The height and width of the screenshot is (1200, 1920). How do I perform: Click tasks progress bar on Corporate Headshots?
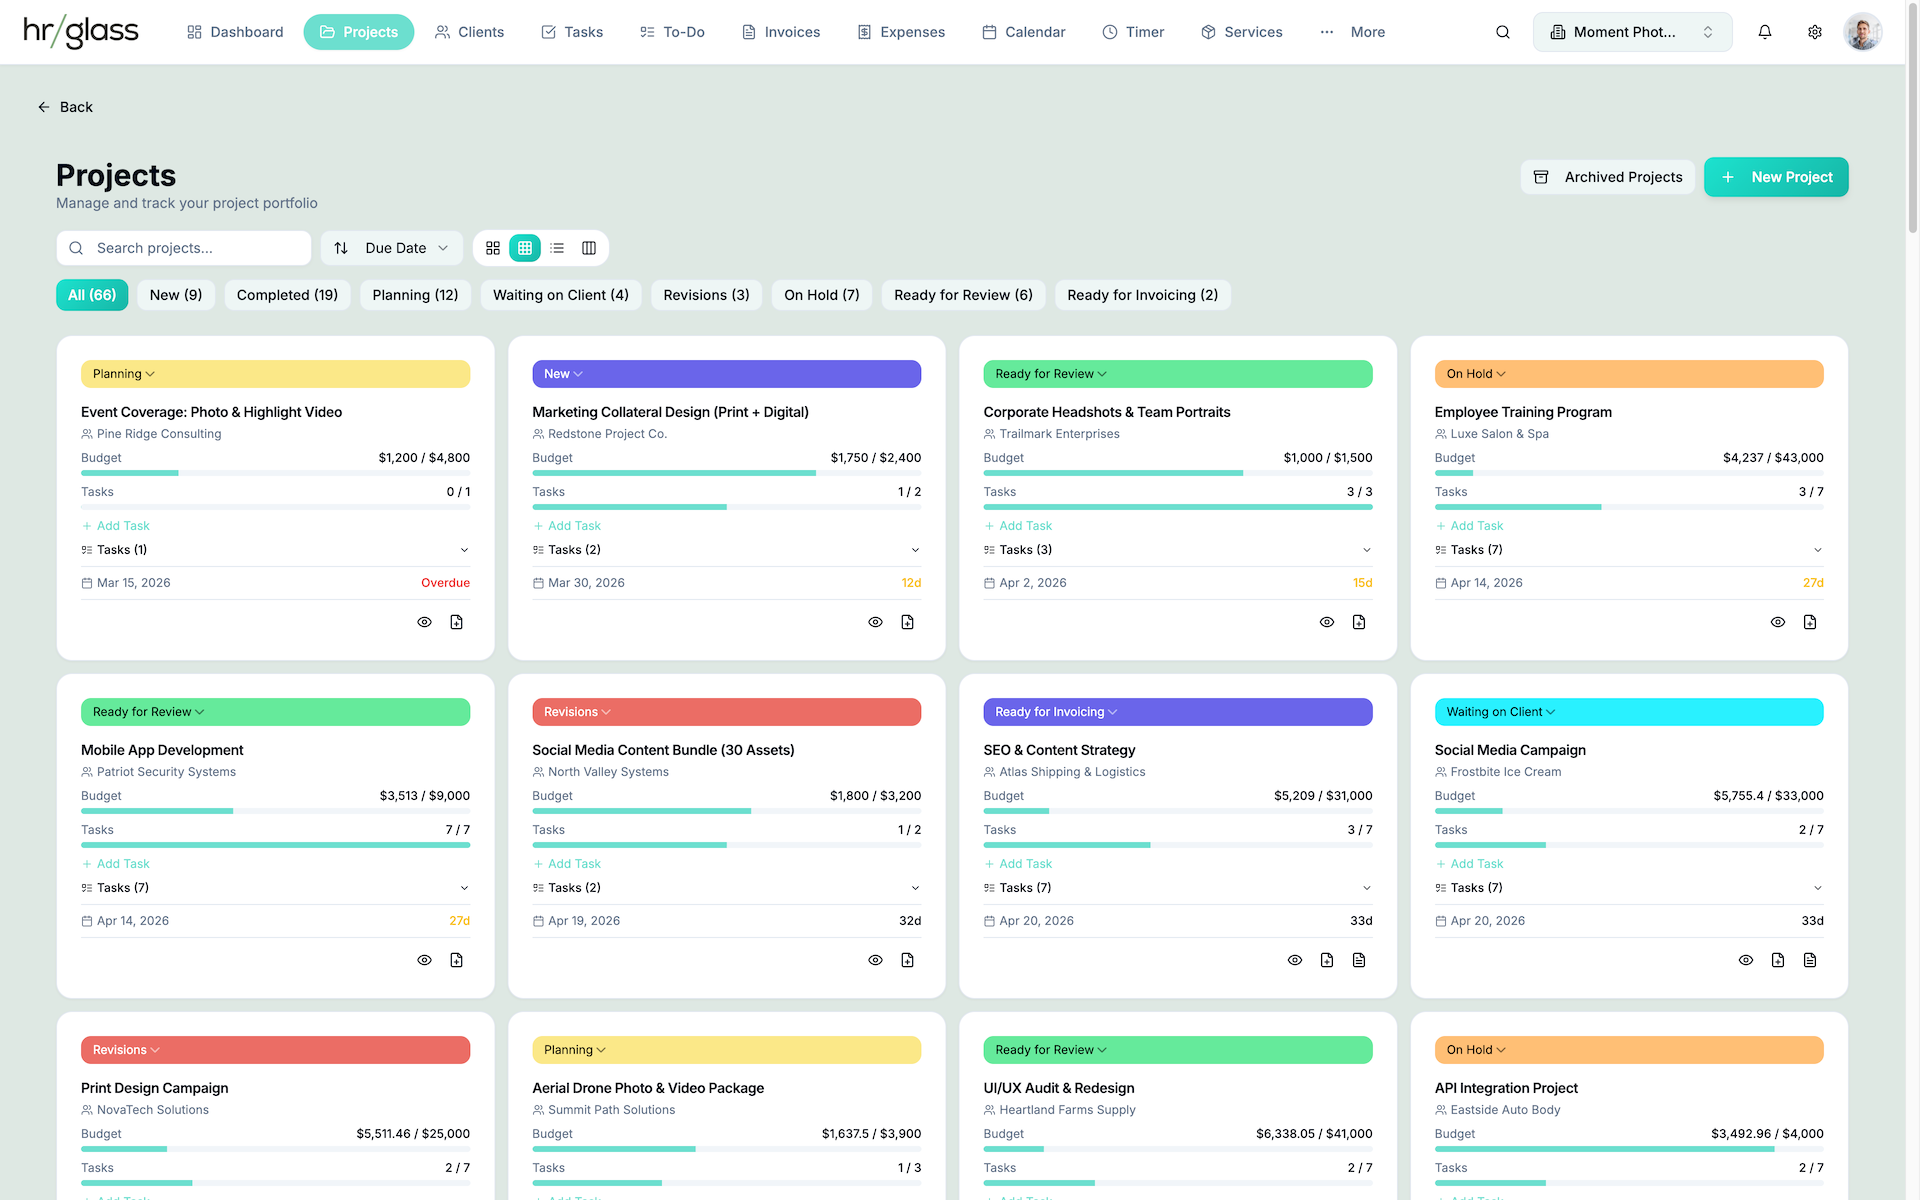tap(1178, 507)
